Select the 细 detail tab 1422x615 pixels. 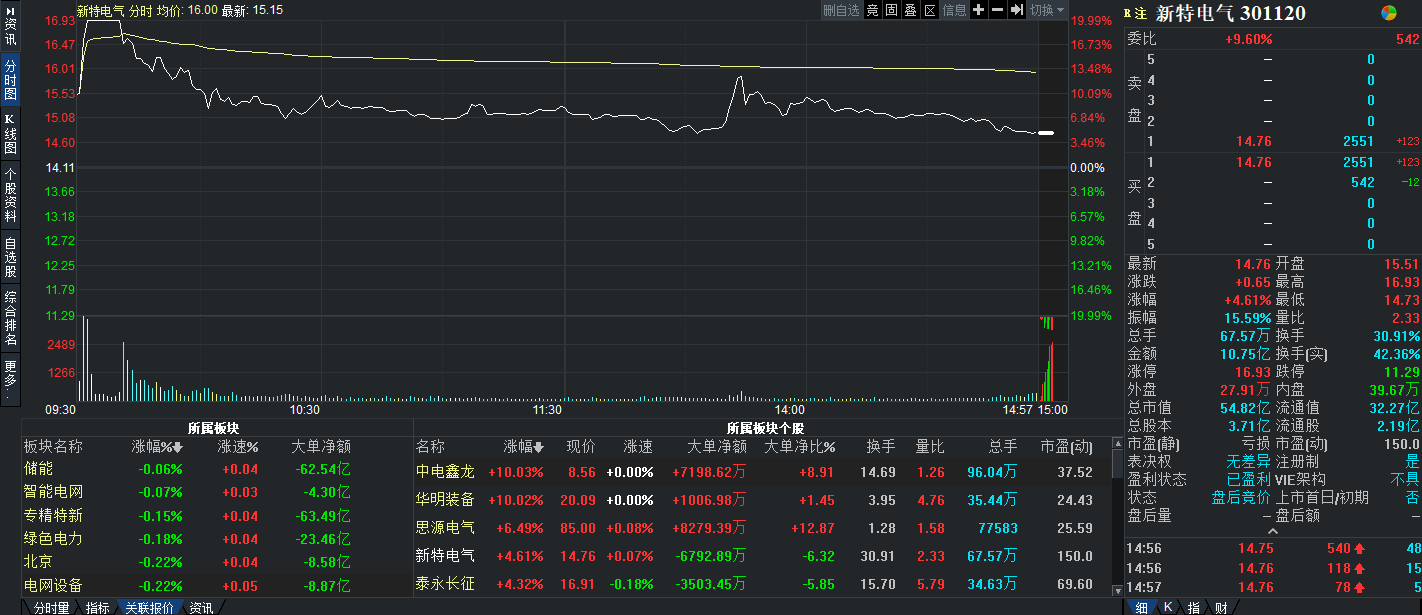coord(1141,608)
